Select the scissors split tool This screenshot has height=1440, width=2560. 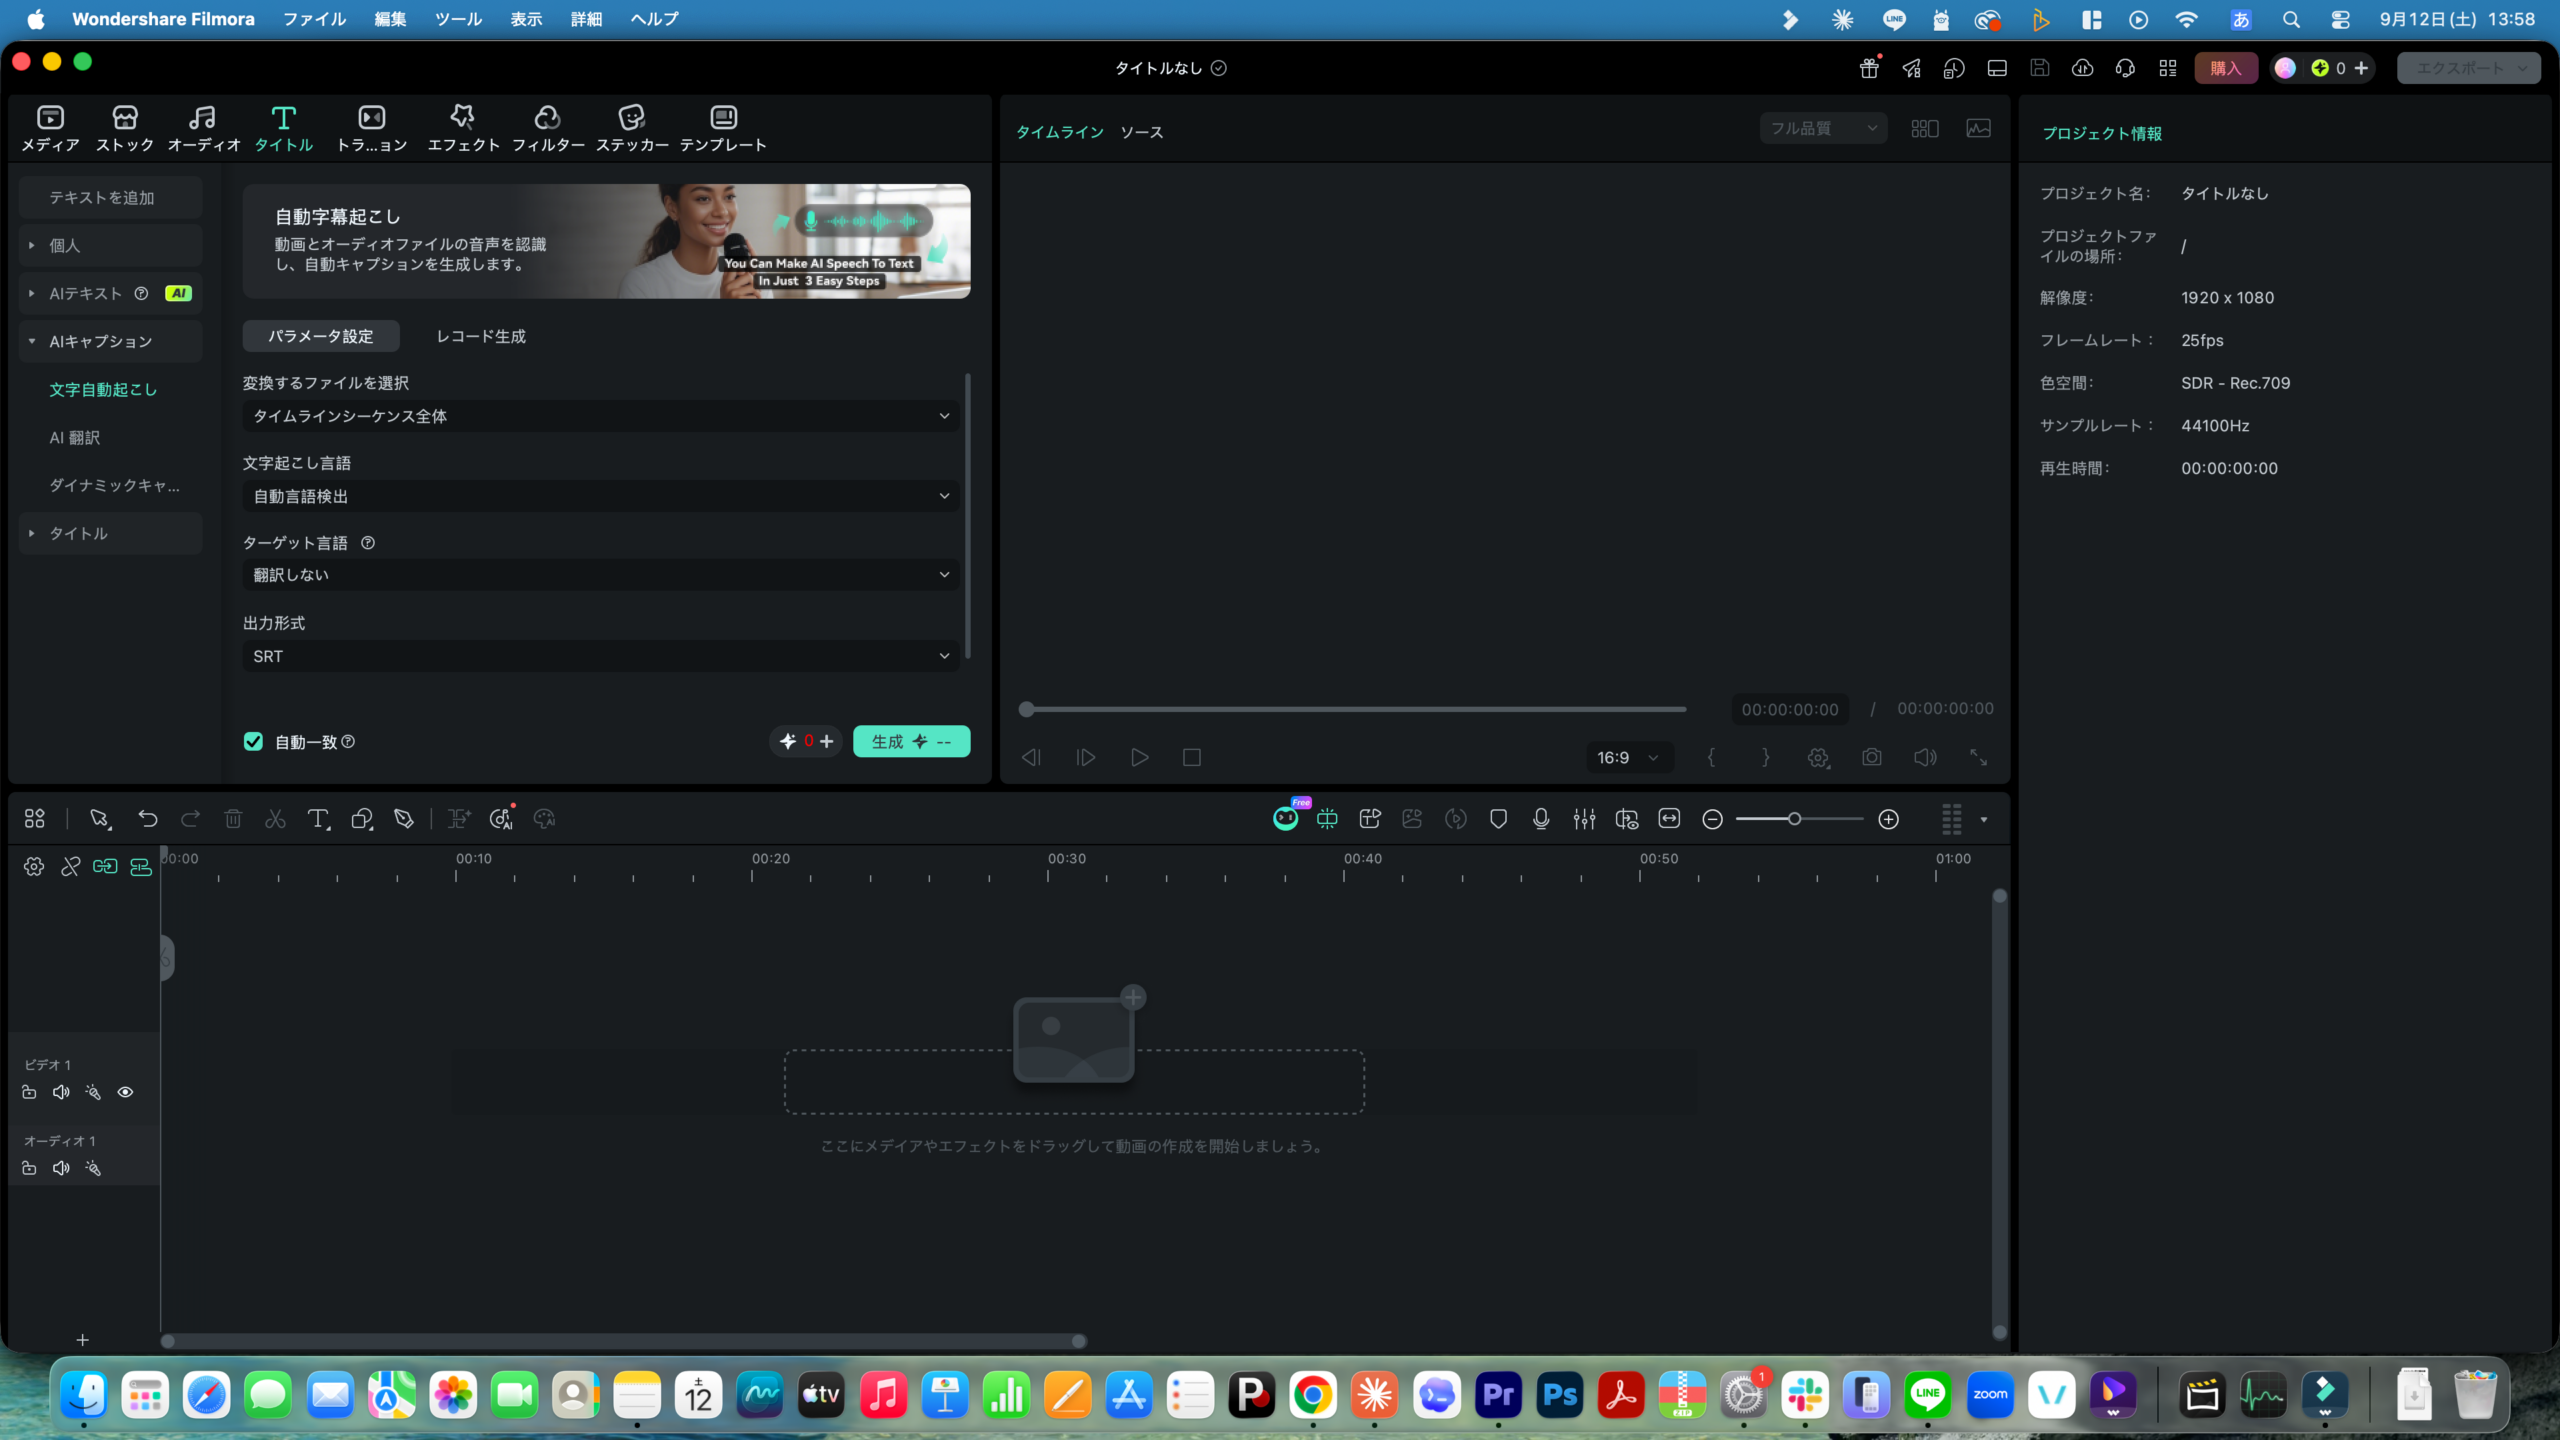(275, 819)
